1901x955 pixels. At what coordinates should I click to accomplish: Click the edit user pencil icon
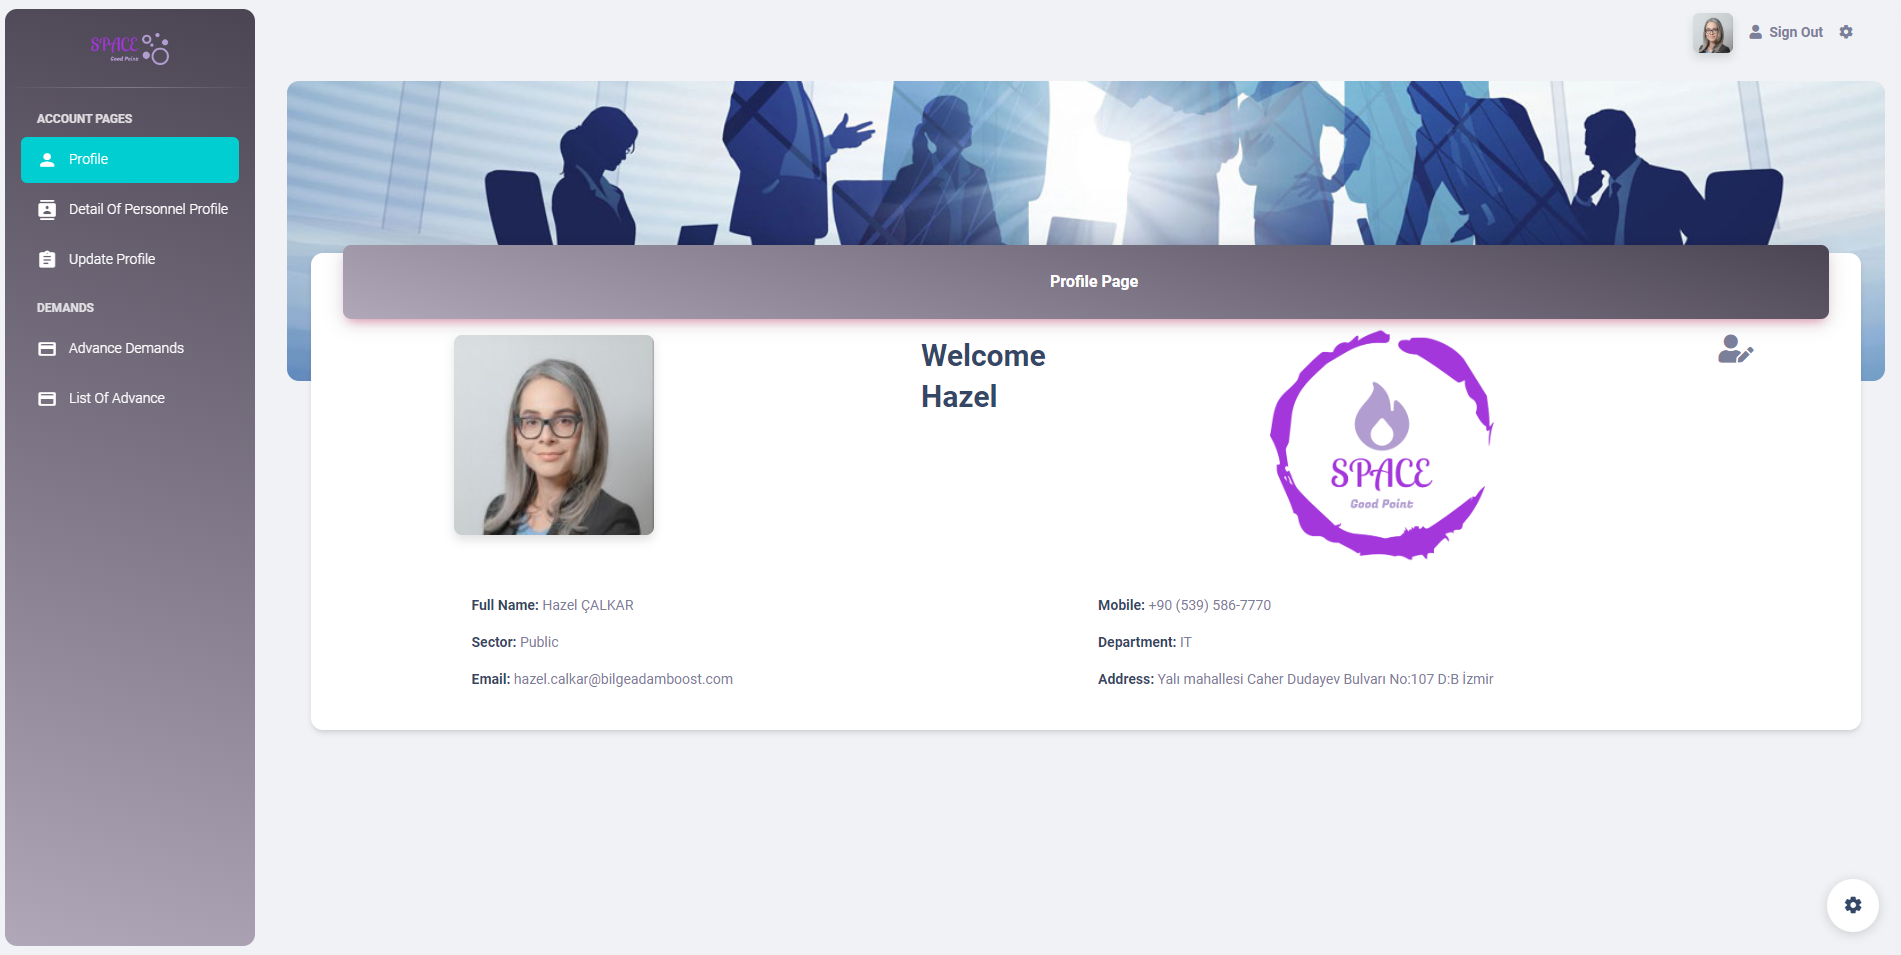pyautogui.click(x=1735, y=349)
